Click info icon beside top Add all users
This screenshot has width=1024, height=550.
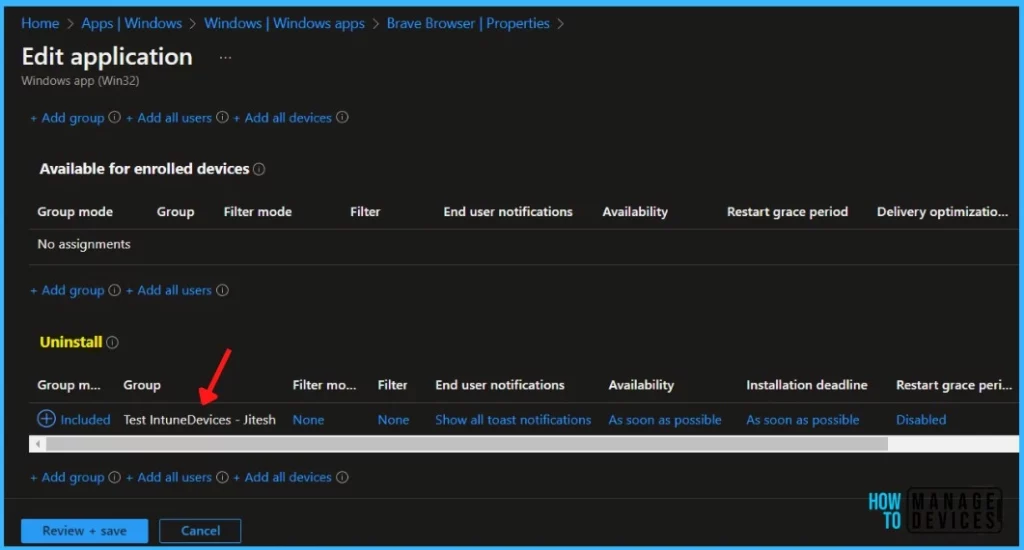pyautogui.click(x=222, y=118)
